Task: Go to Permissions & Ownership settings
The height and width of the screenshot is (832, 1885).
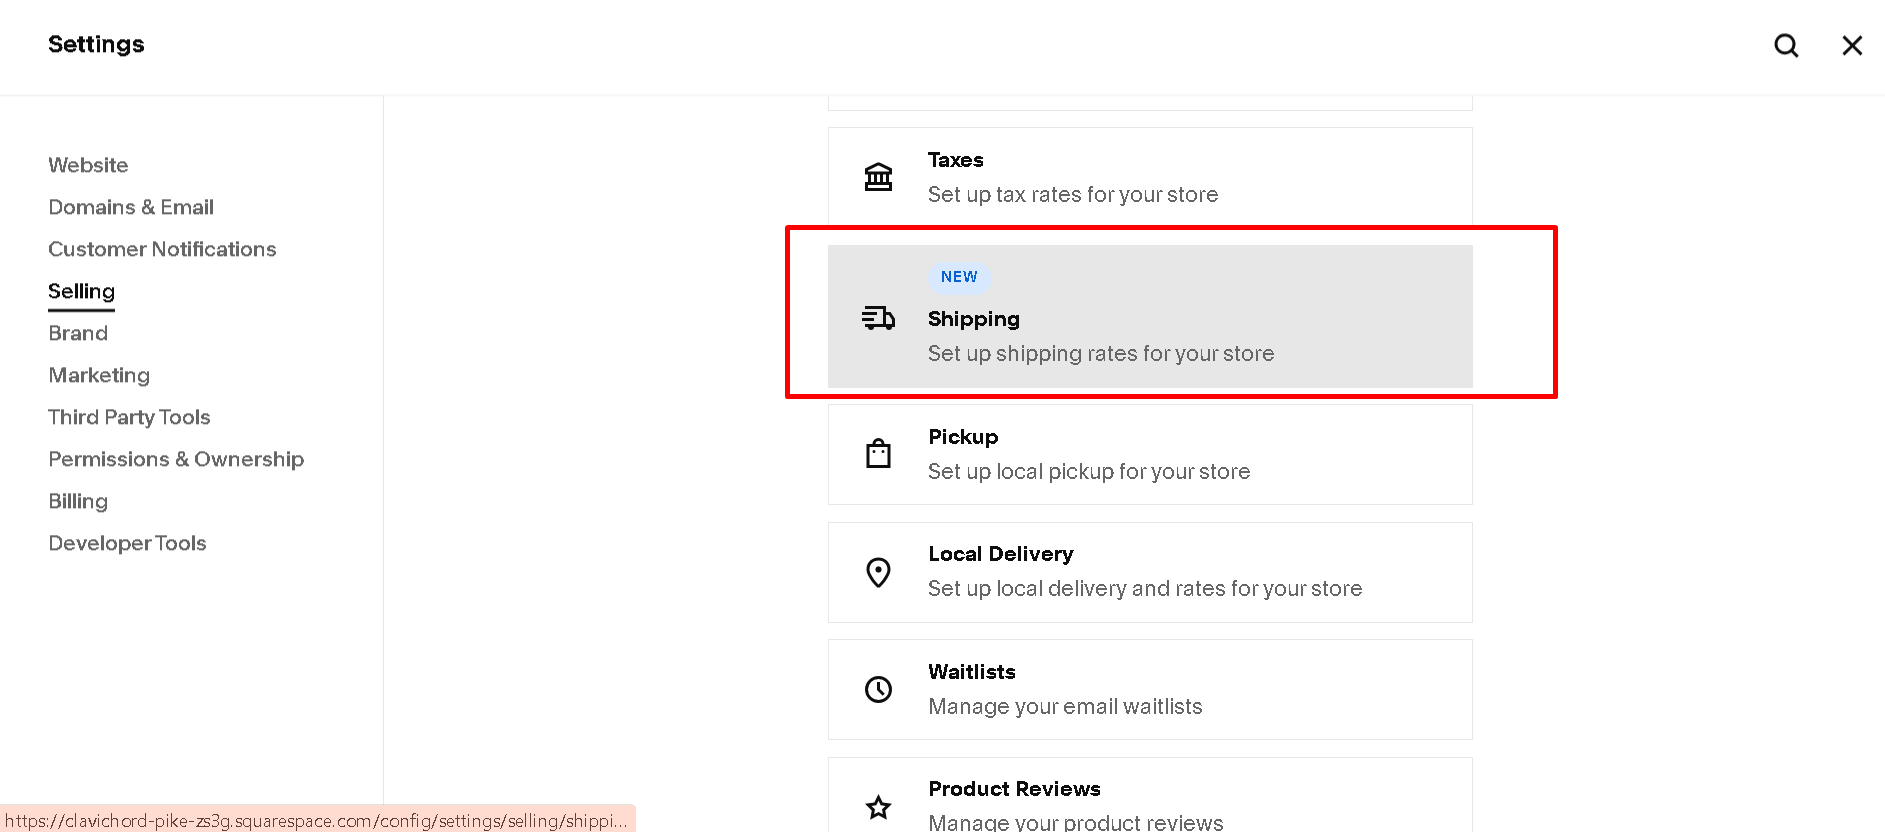Action: tap(176, 459)
